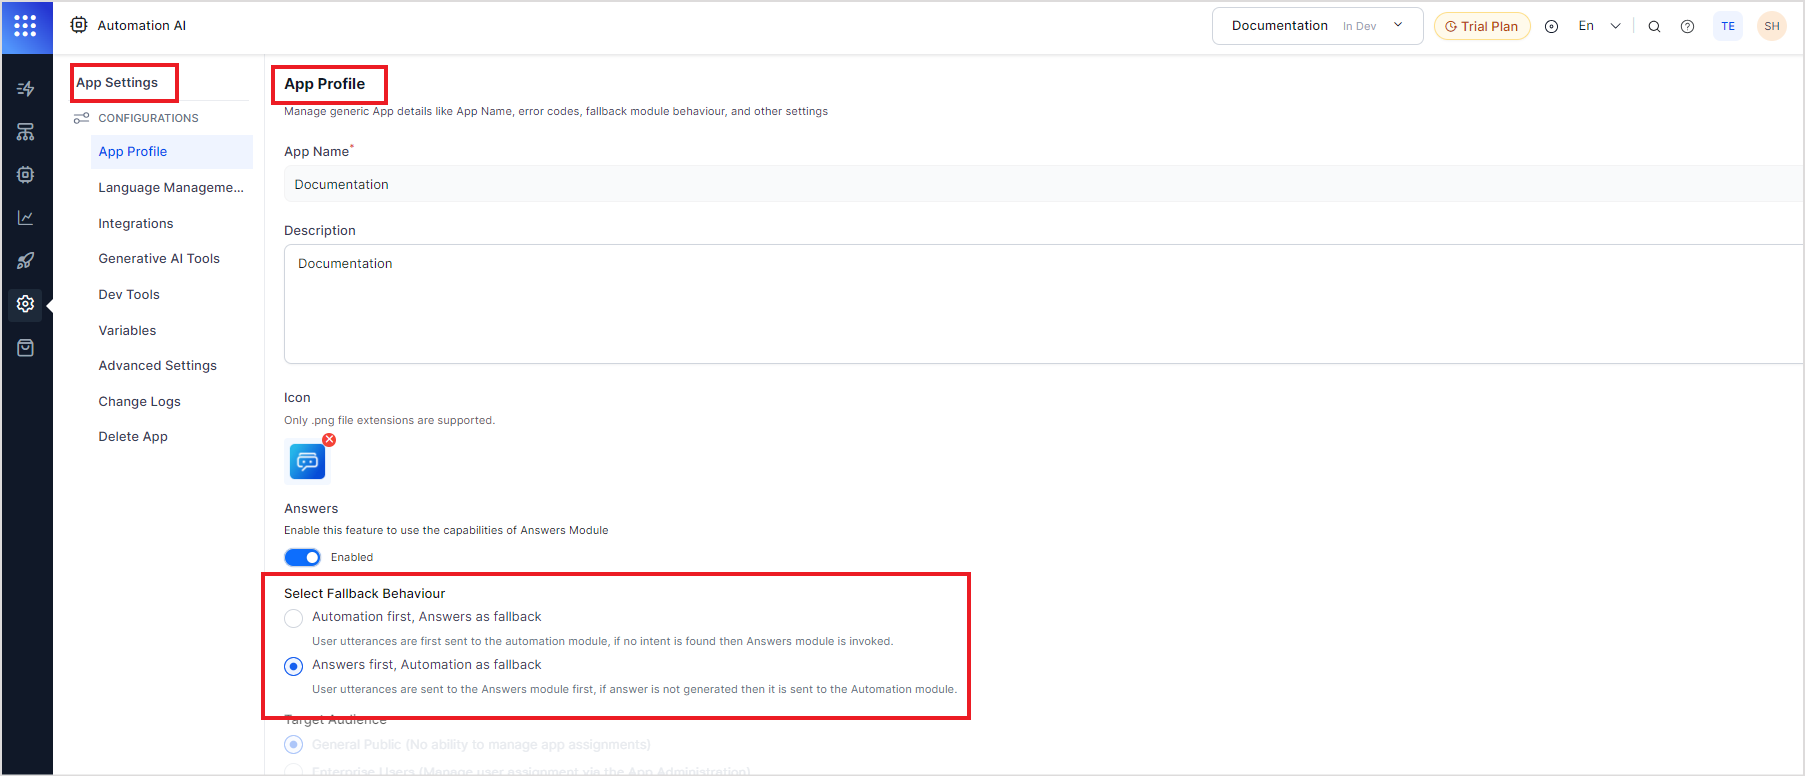Screen dimensions: 1805x776
Task: Select Automation first, Answers as fallback
Action: tap(293, 619)
